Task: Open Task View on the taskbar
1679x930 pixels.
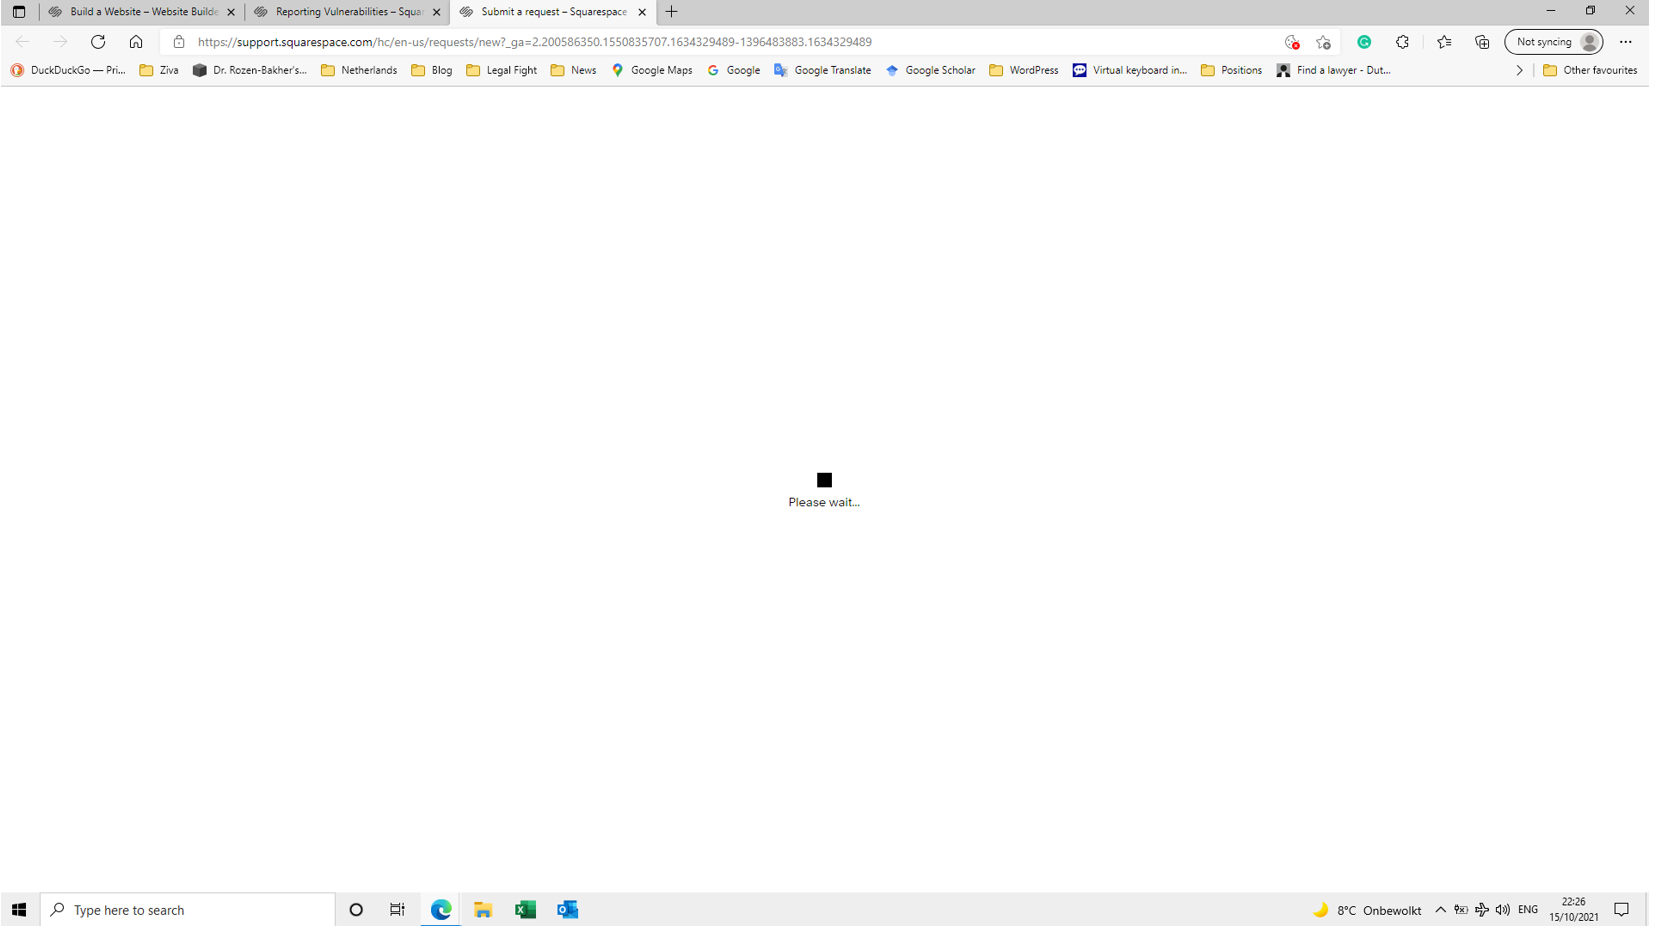Action: pyautogui.click(x=397, y=909)
